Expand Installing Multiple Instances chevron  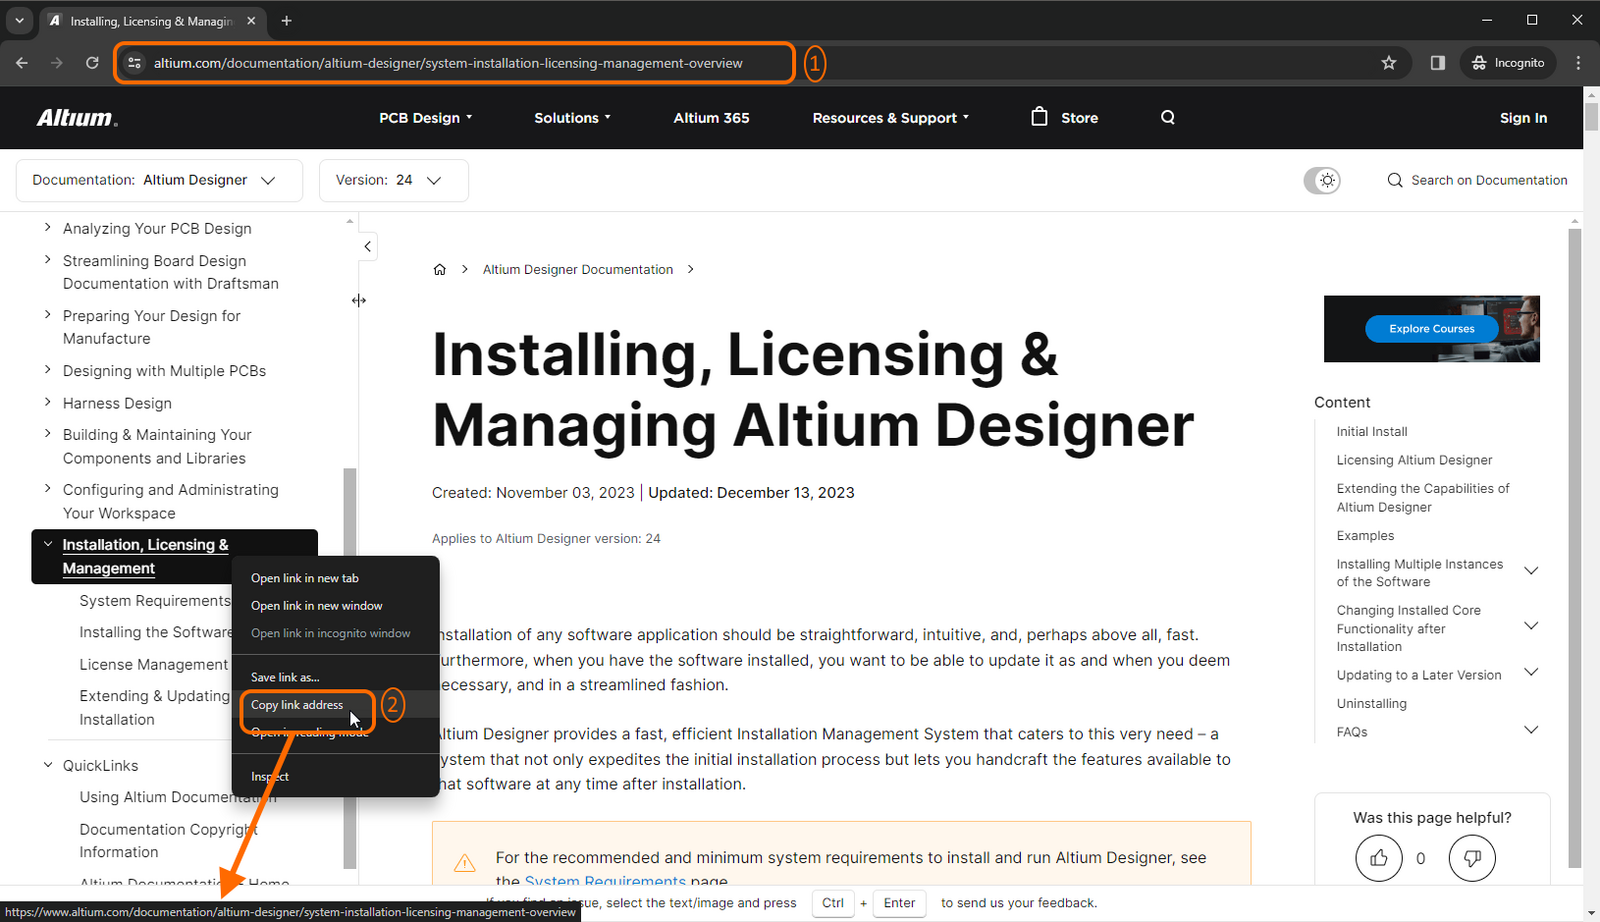click(1530, 571)
